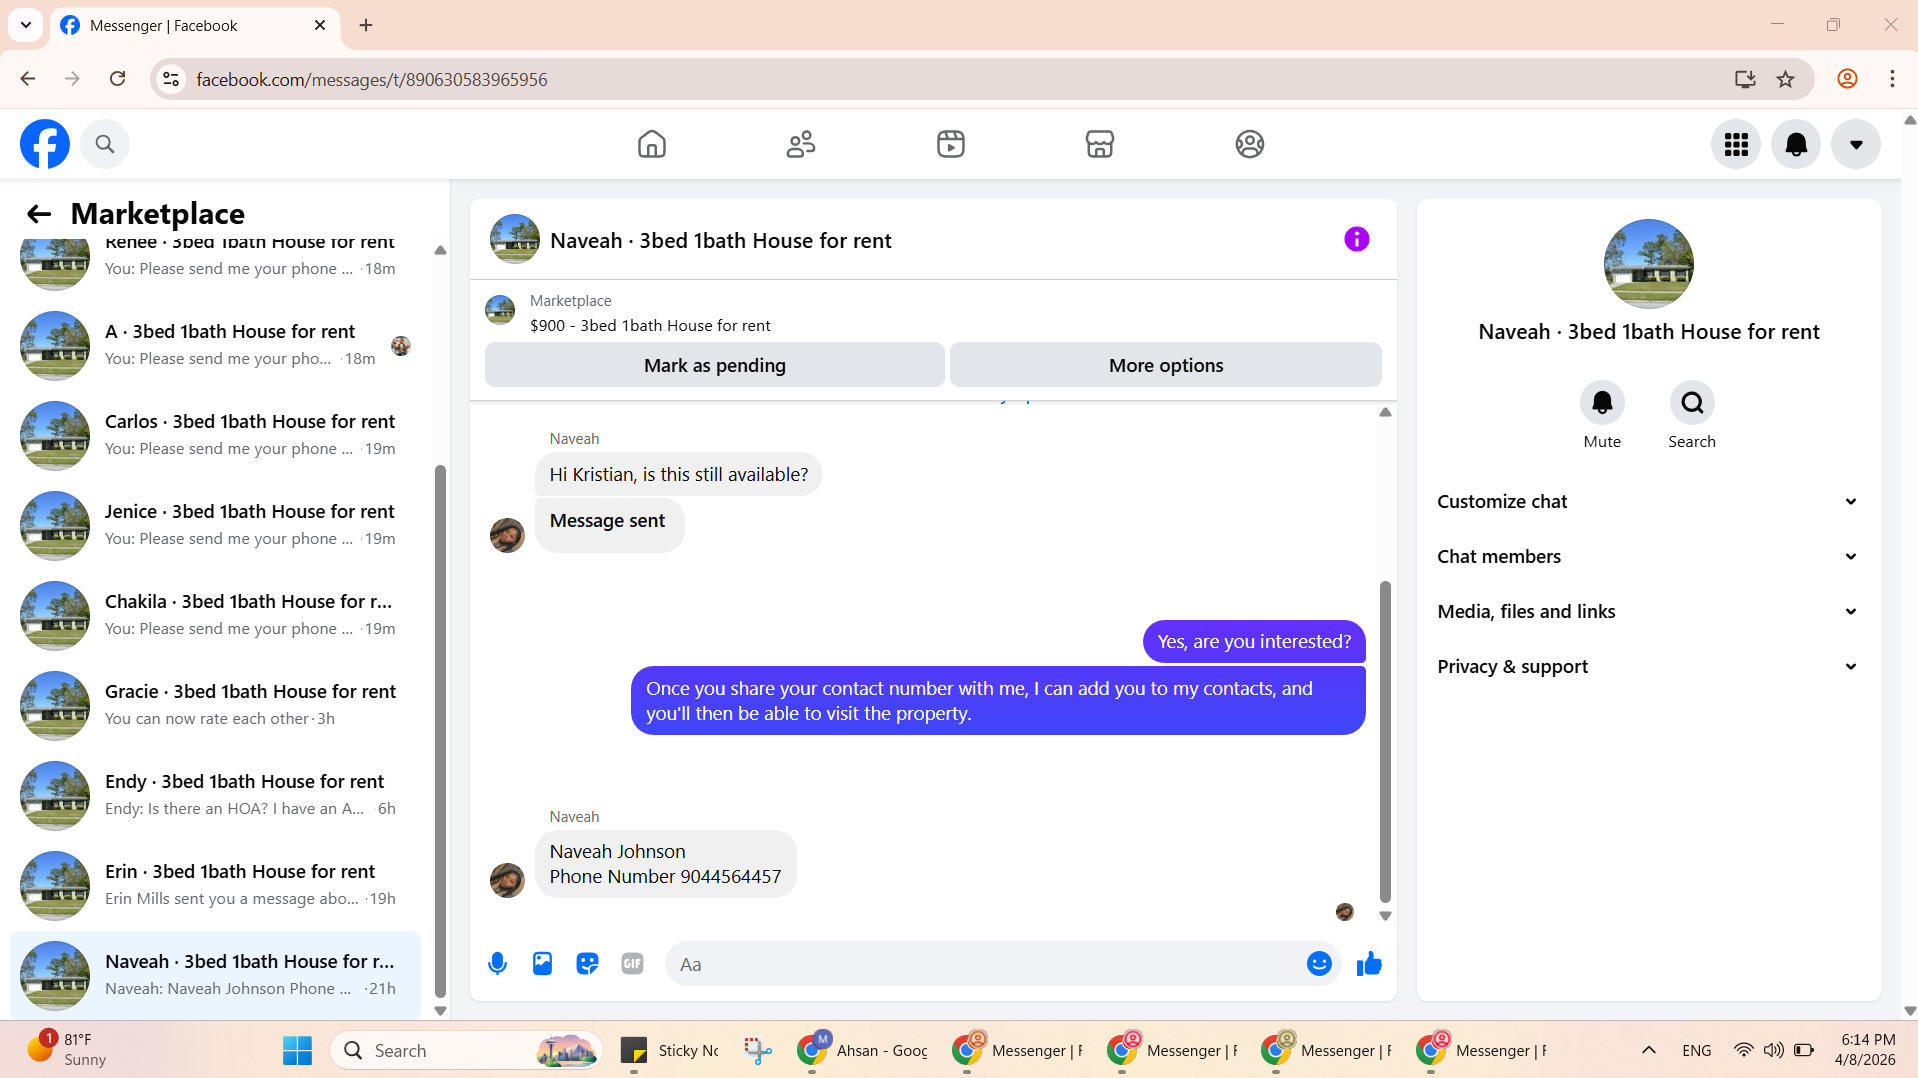Reload the page with browser refresh icon
1918x1078 pixels.
(x=117, y=79)
